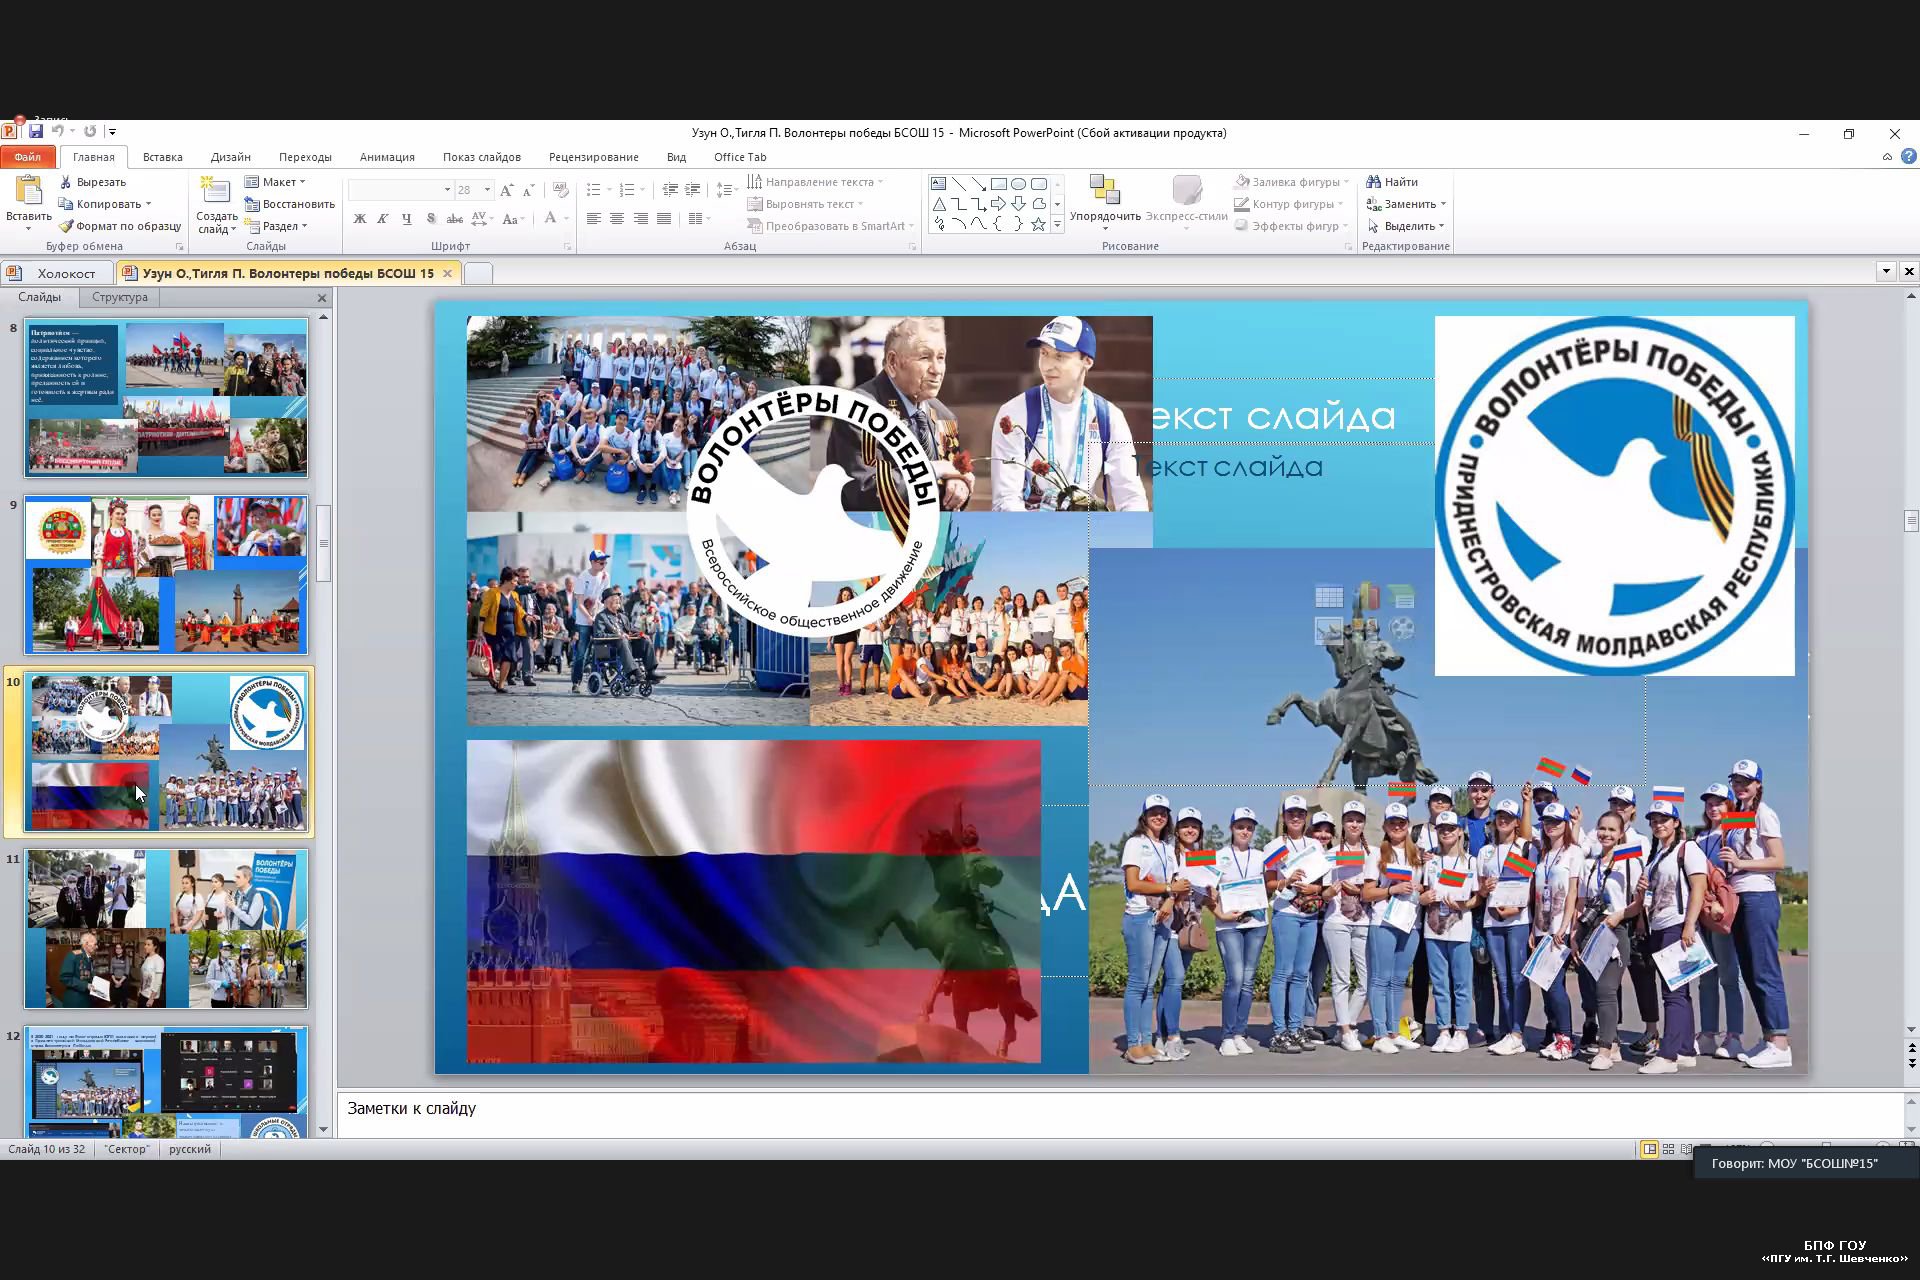This screenshot has width=1920, height=1280.
Task: Decrease font size with the small A icon
Action: pos(529,190)
